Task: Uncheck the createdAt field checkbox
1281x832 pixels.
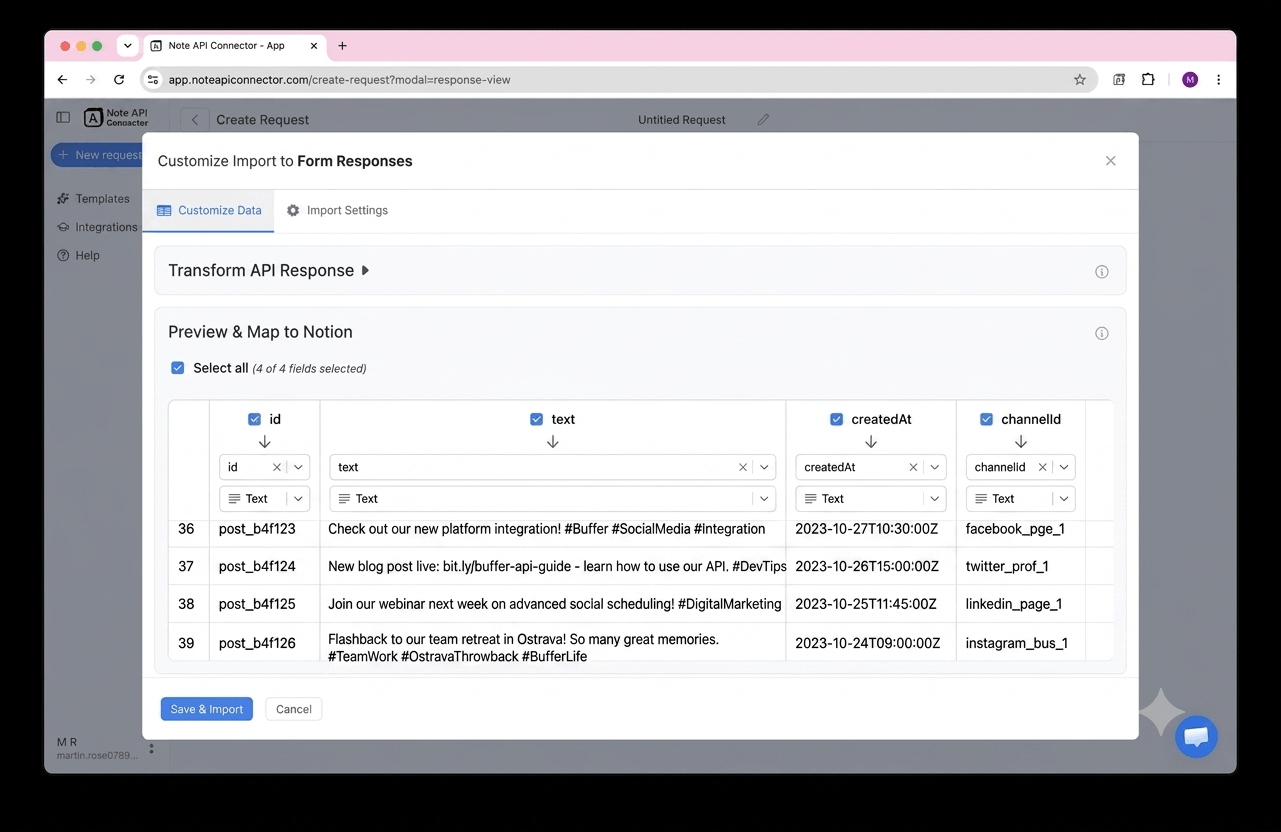Action: [836, 420]
